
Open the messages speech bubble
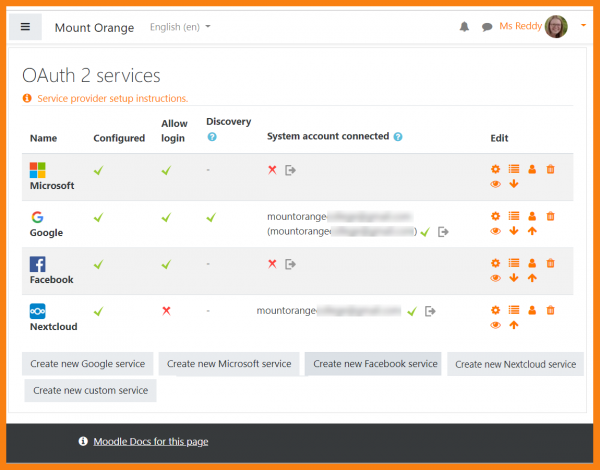[486, 27]
